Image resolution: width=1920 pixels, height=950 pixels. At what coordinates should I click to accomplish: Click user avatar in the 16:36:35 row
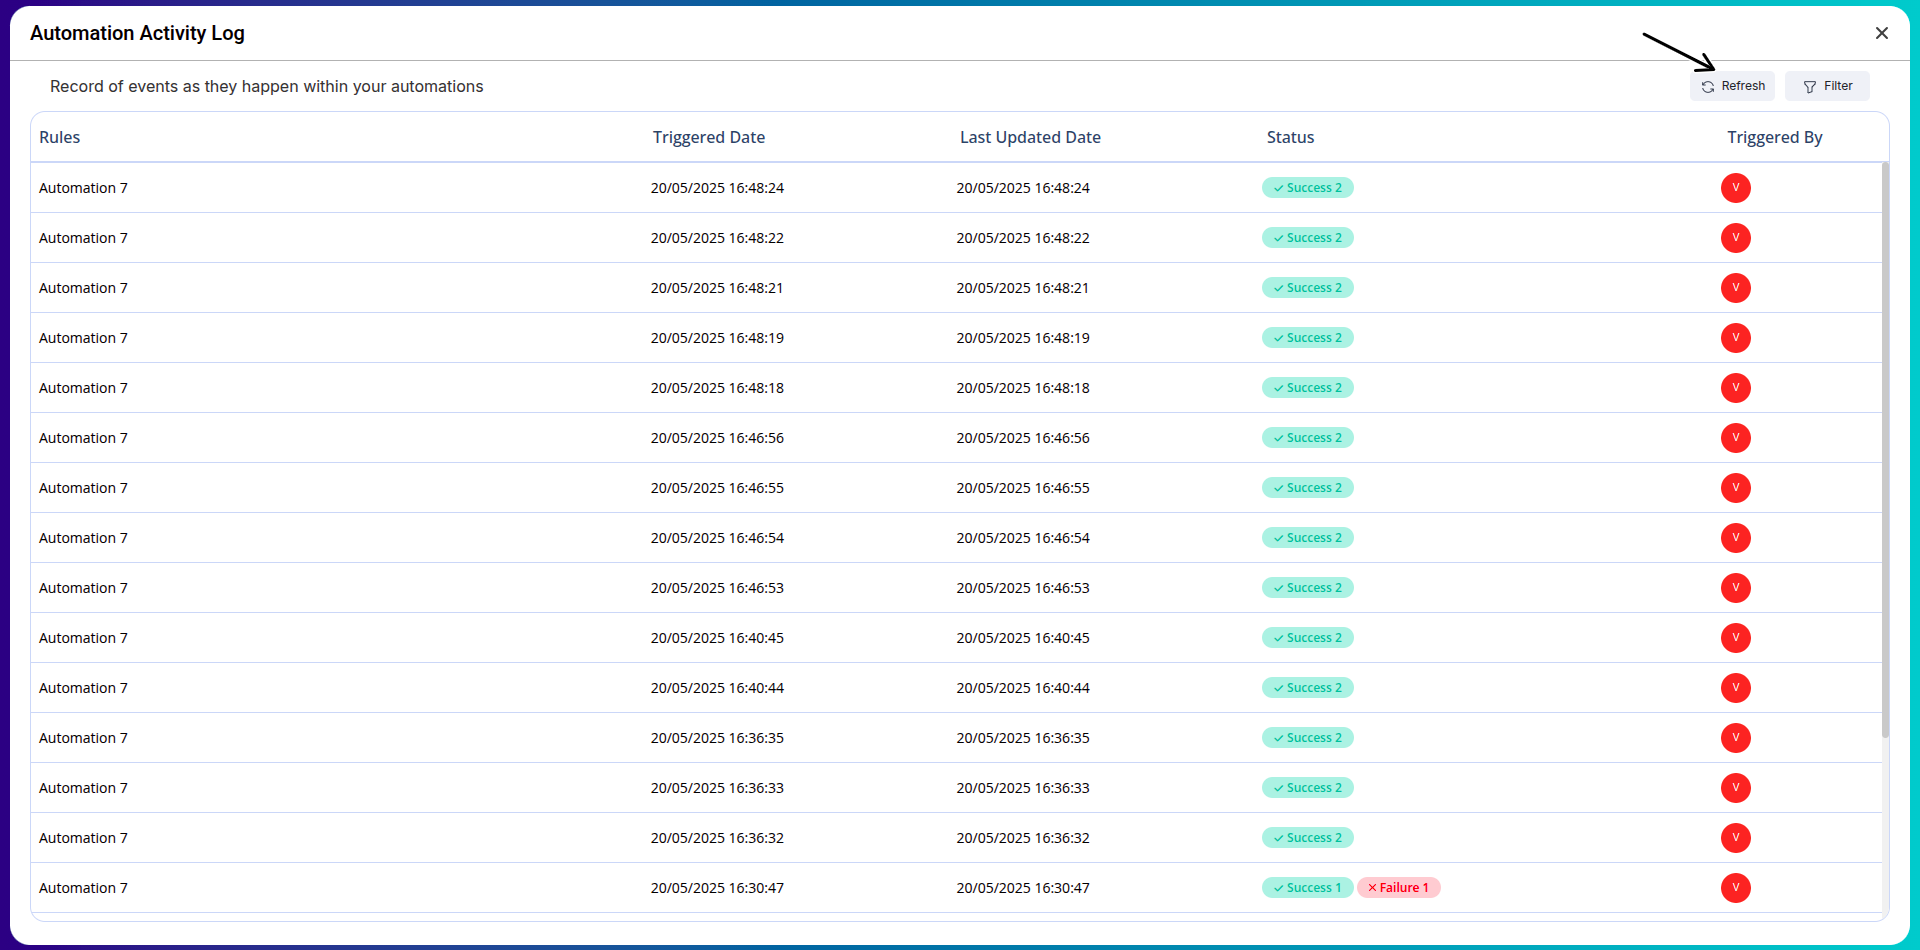[1735, 738]
